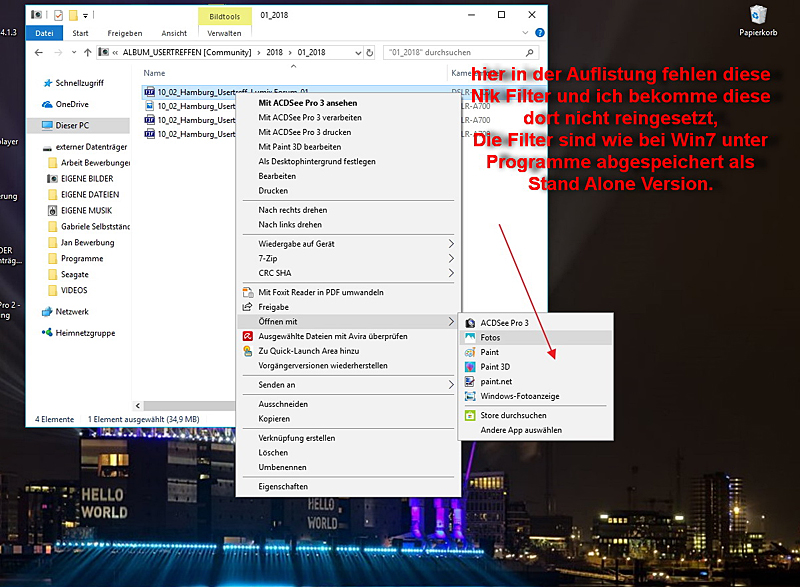Click the EIGENE MUSIK music folder icon

[52, 211]
